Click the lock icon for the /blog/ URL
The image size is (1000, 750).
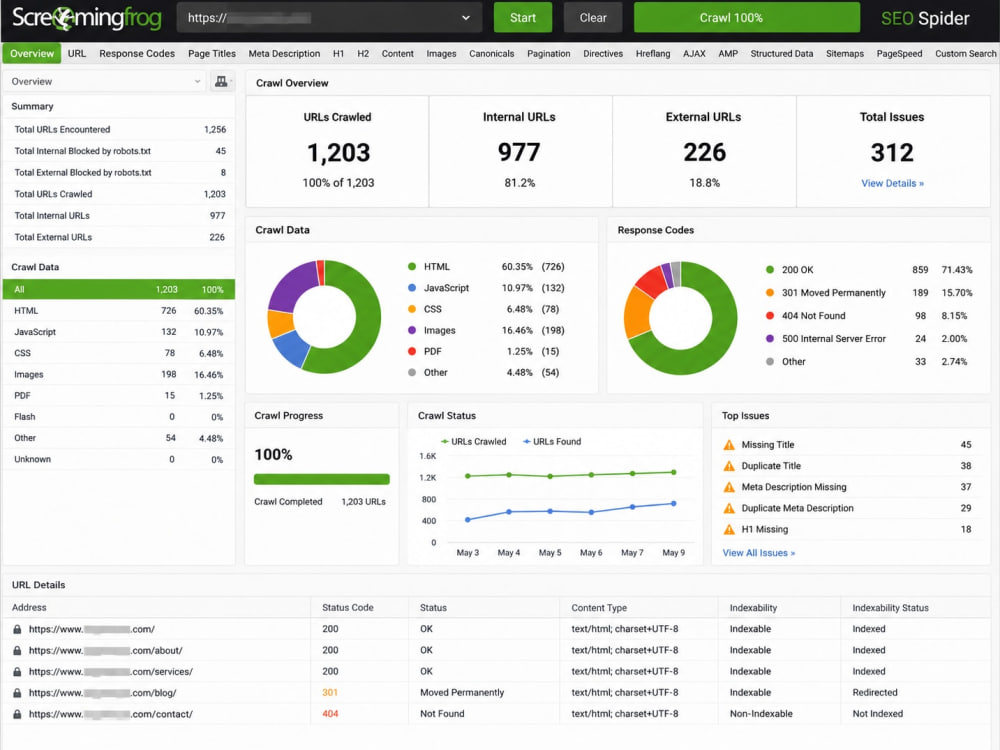coord(17,693)
